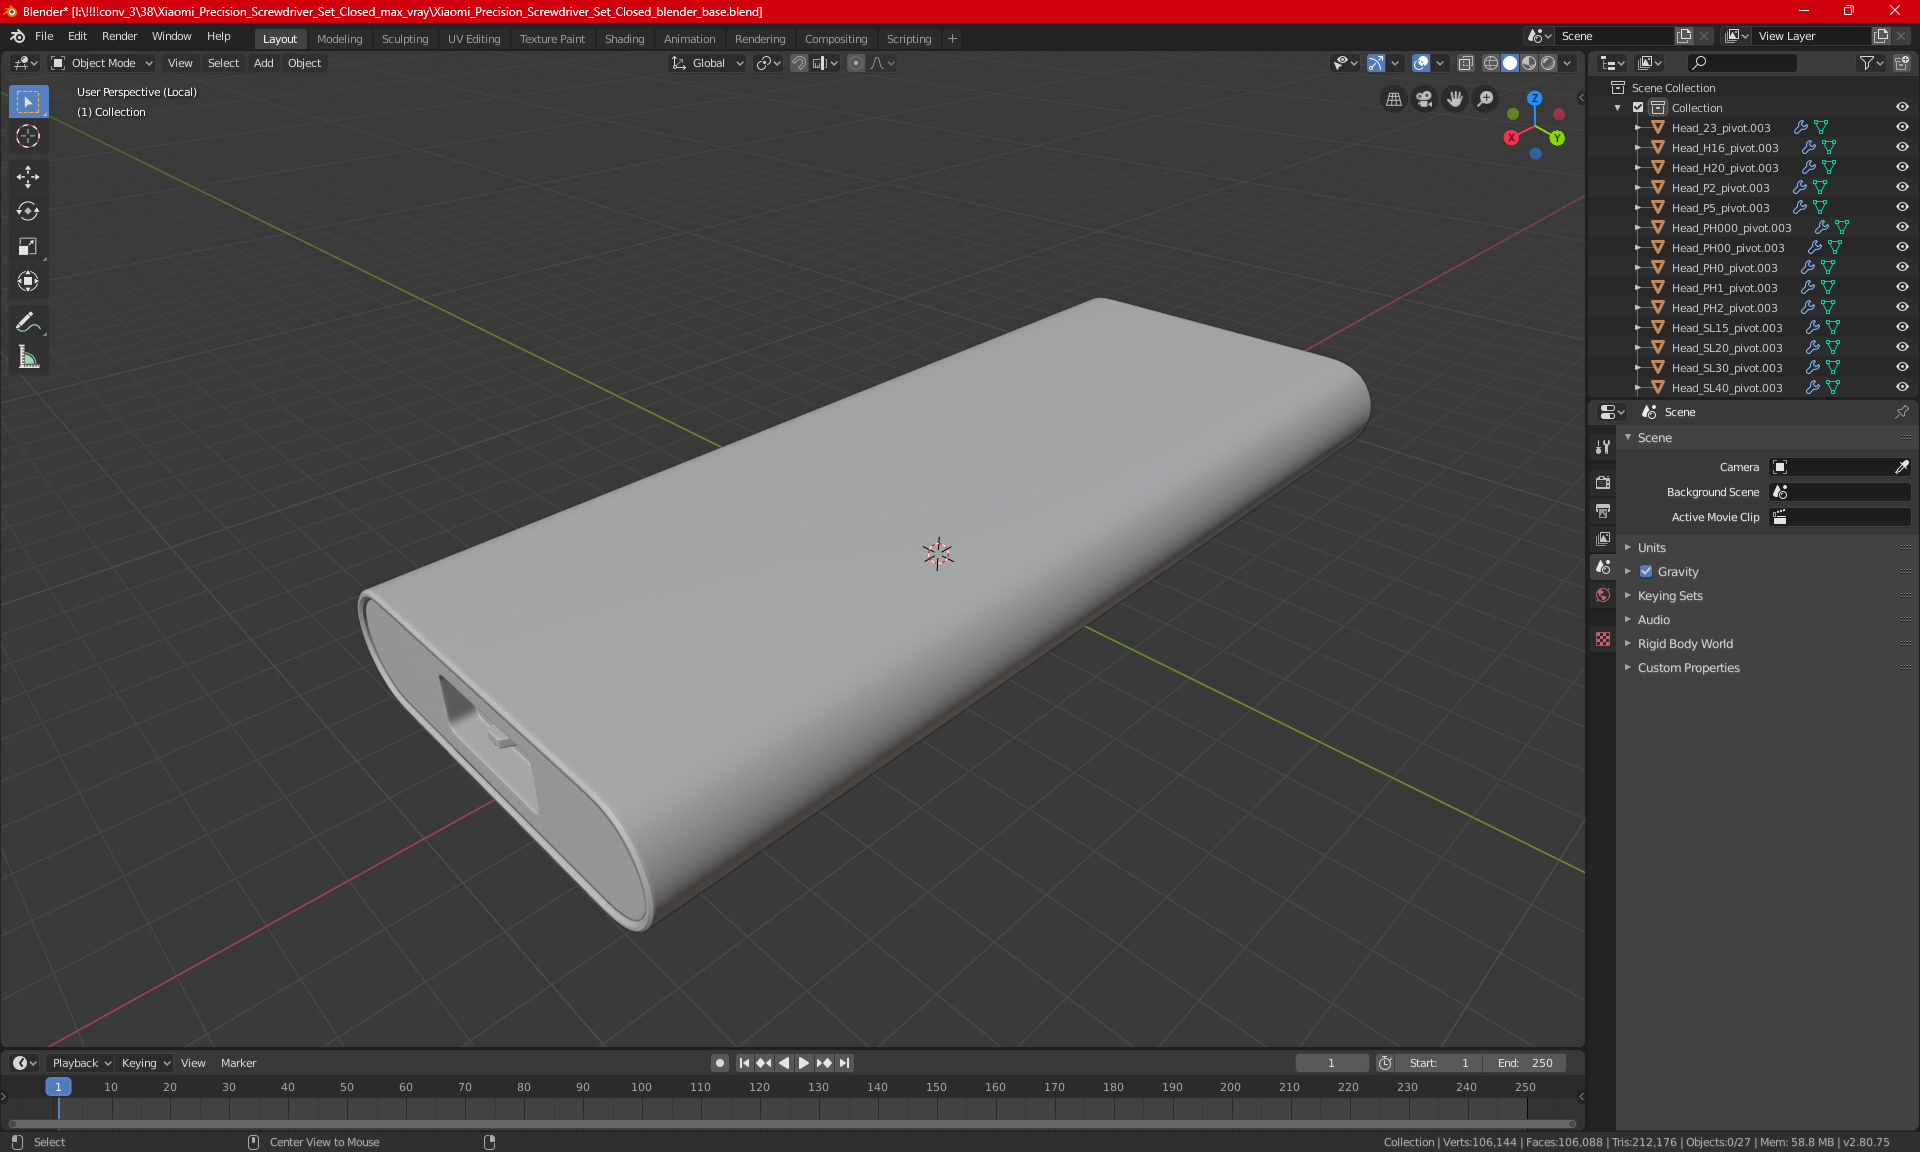Uncheck the Collection exclude checkbox
The height and width of the screenshot is (1152, 1920).
click(x=1638, y=108)
